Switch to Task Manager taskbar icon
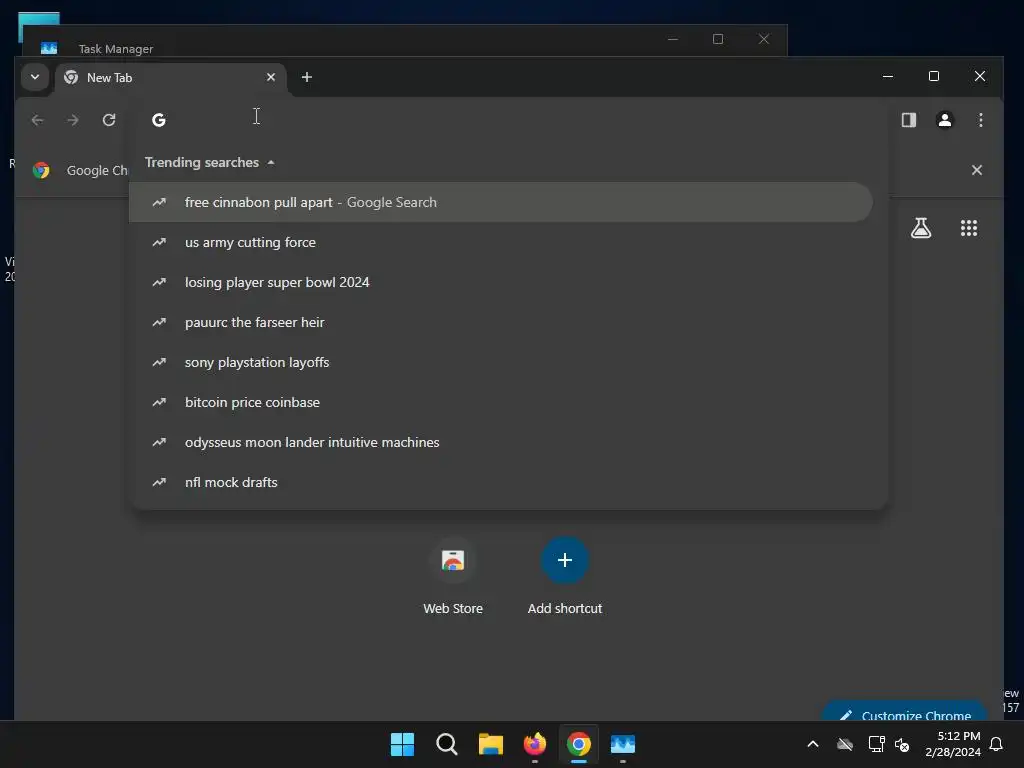This screenshot has height=768, width=1024. [x=623, y=744]
